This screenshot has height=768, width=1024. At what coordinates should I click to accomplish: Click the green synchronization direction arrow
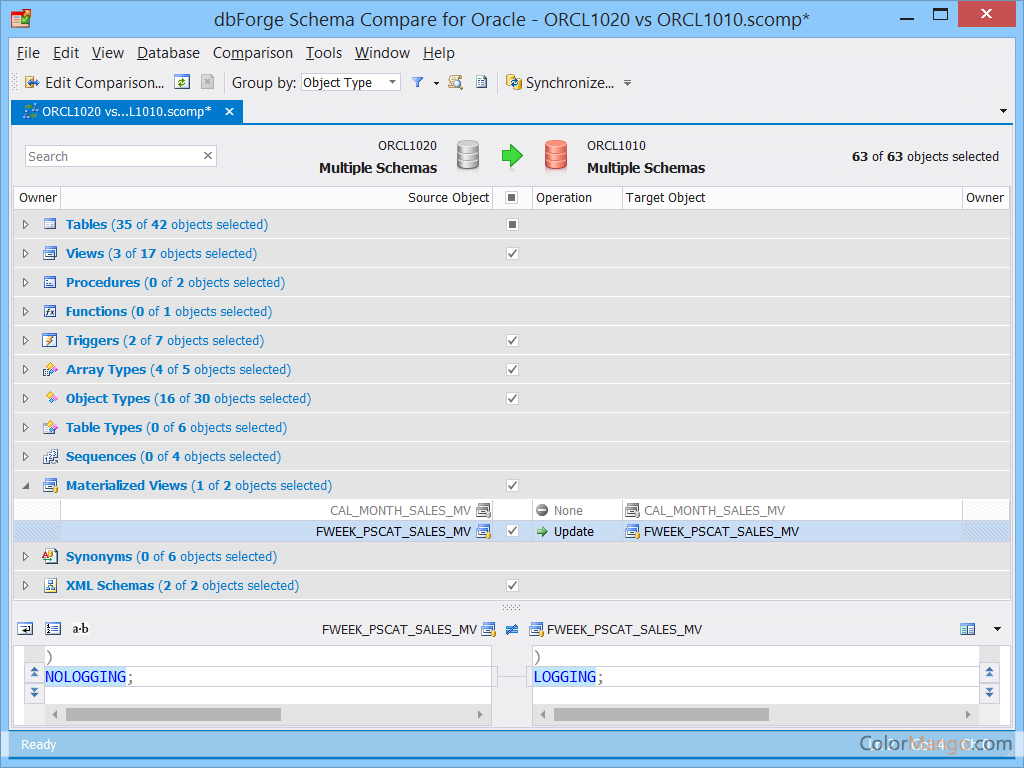tap(512, 155)
